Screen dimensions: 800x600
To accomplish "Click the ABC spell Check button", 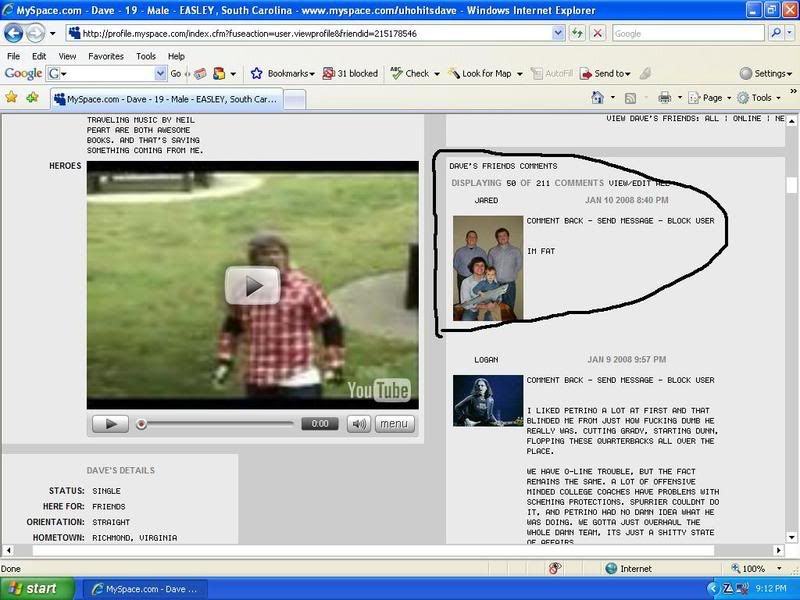I will pyautogui.click(x=409, y=73).
